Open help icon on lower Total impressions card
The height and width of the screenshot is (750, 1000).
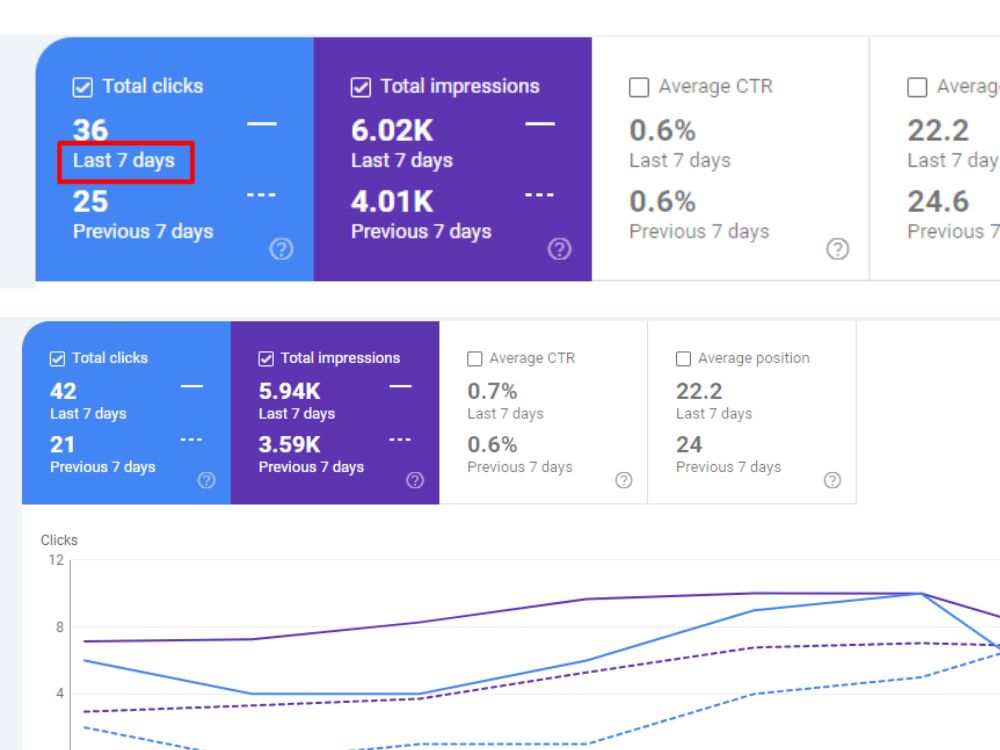[x=415, y=480]
